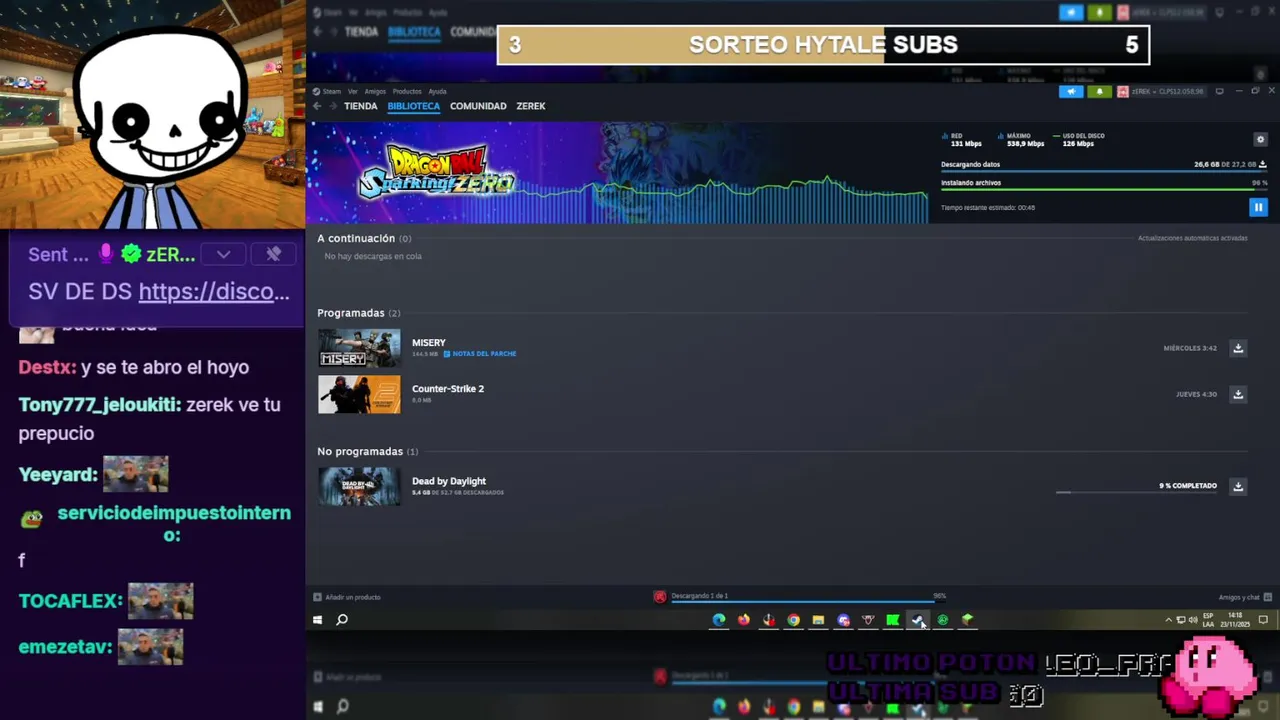
Task: Click Descargando 1 de 1 status bar
Action: [800, 597]
